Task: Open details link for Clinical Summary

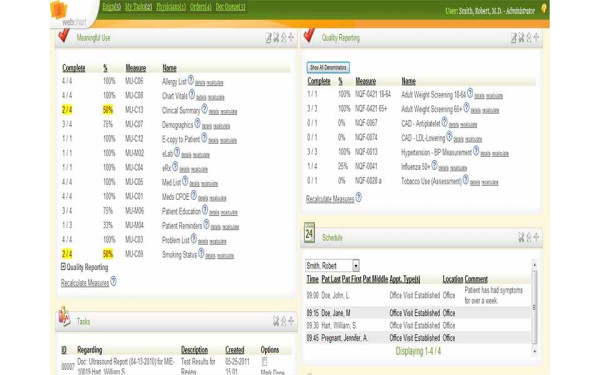Action: (214, 112)
